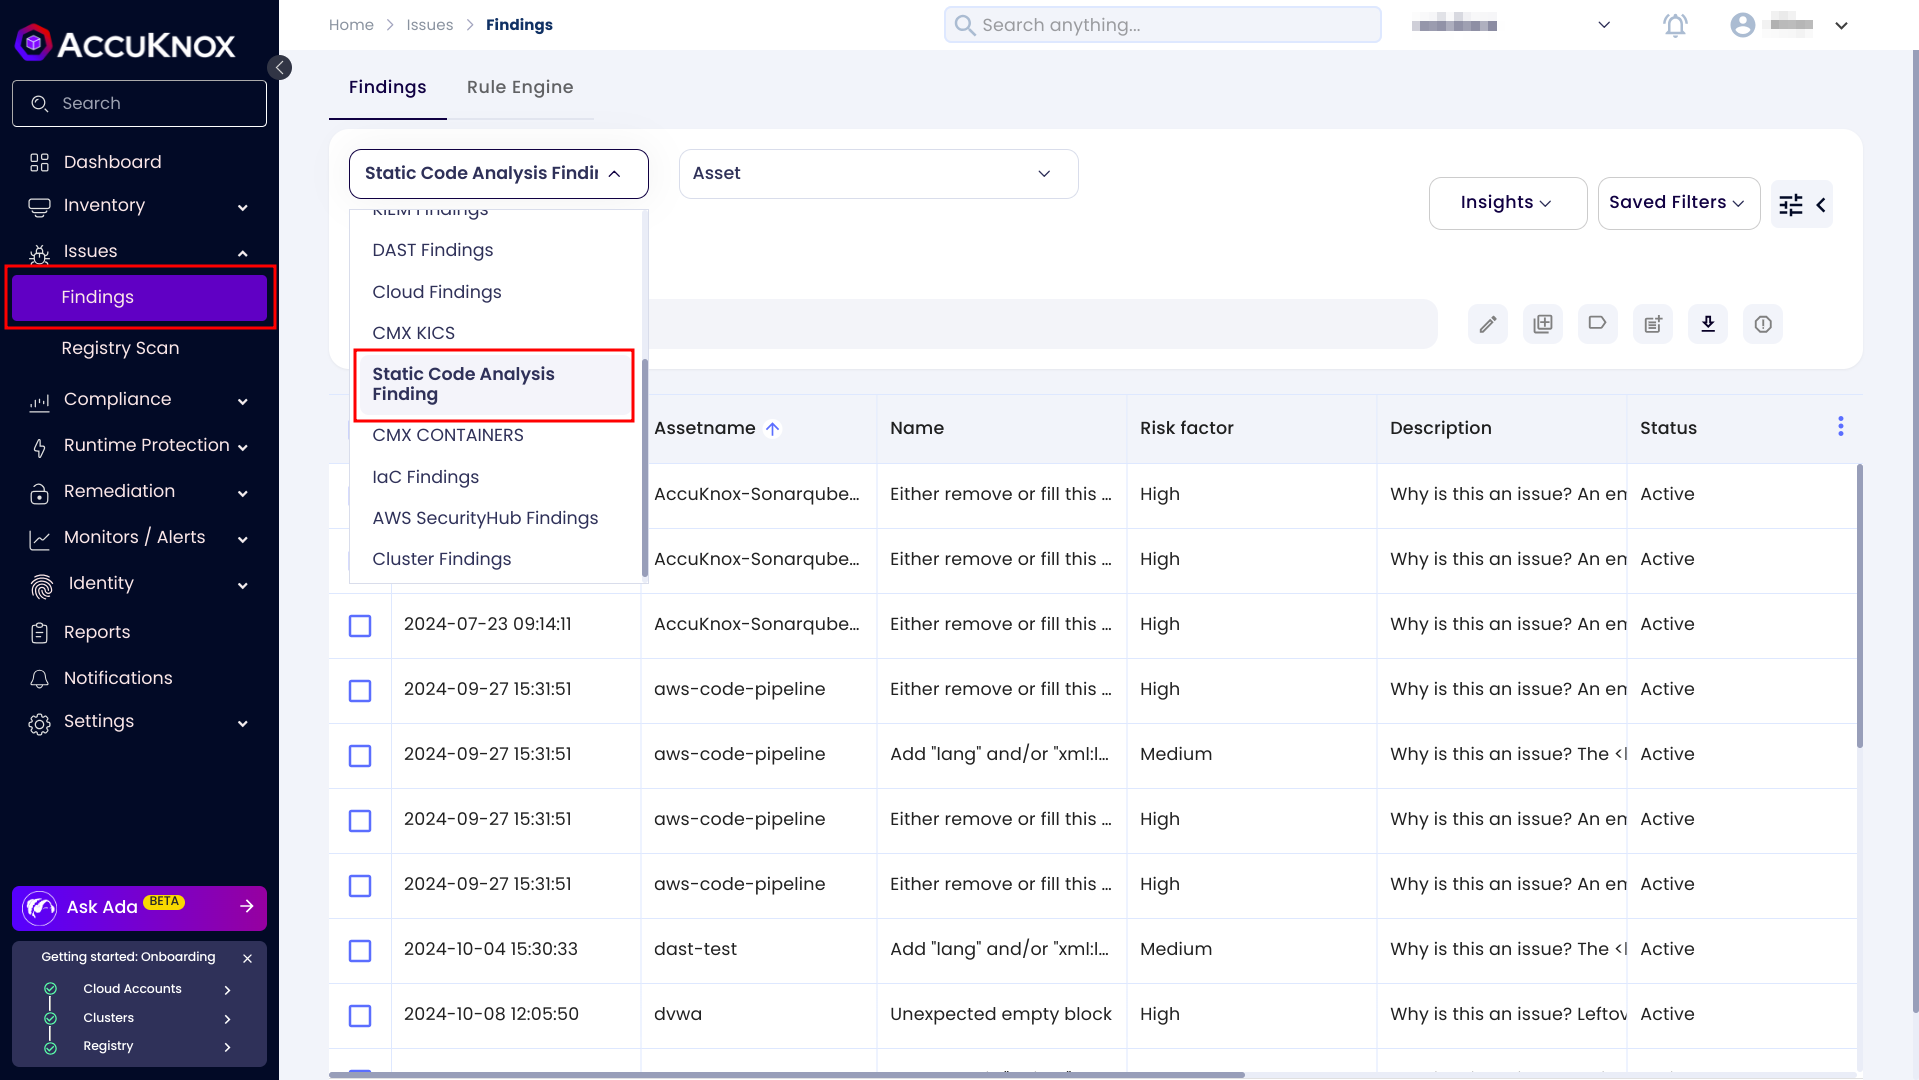Click the create ticket icon
The width and height of the screenshot is (1919, 1080).
click(x=1653, y=324)
